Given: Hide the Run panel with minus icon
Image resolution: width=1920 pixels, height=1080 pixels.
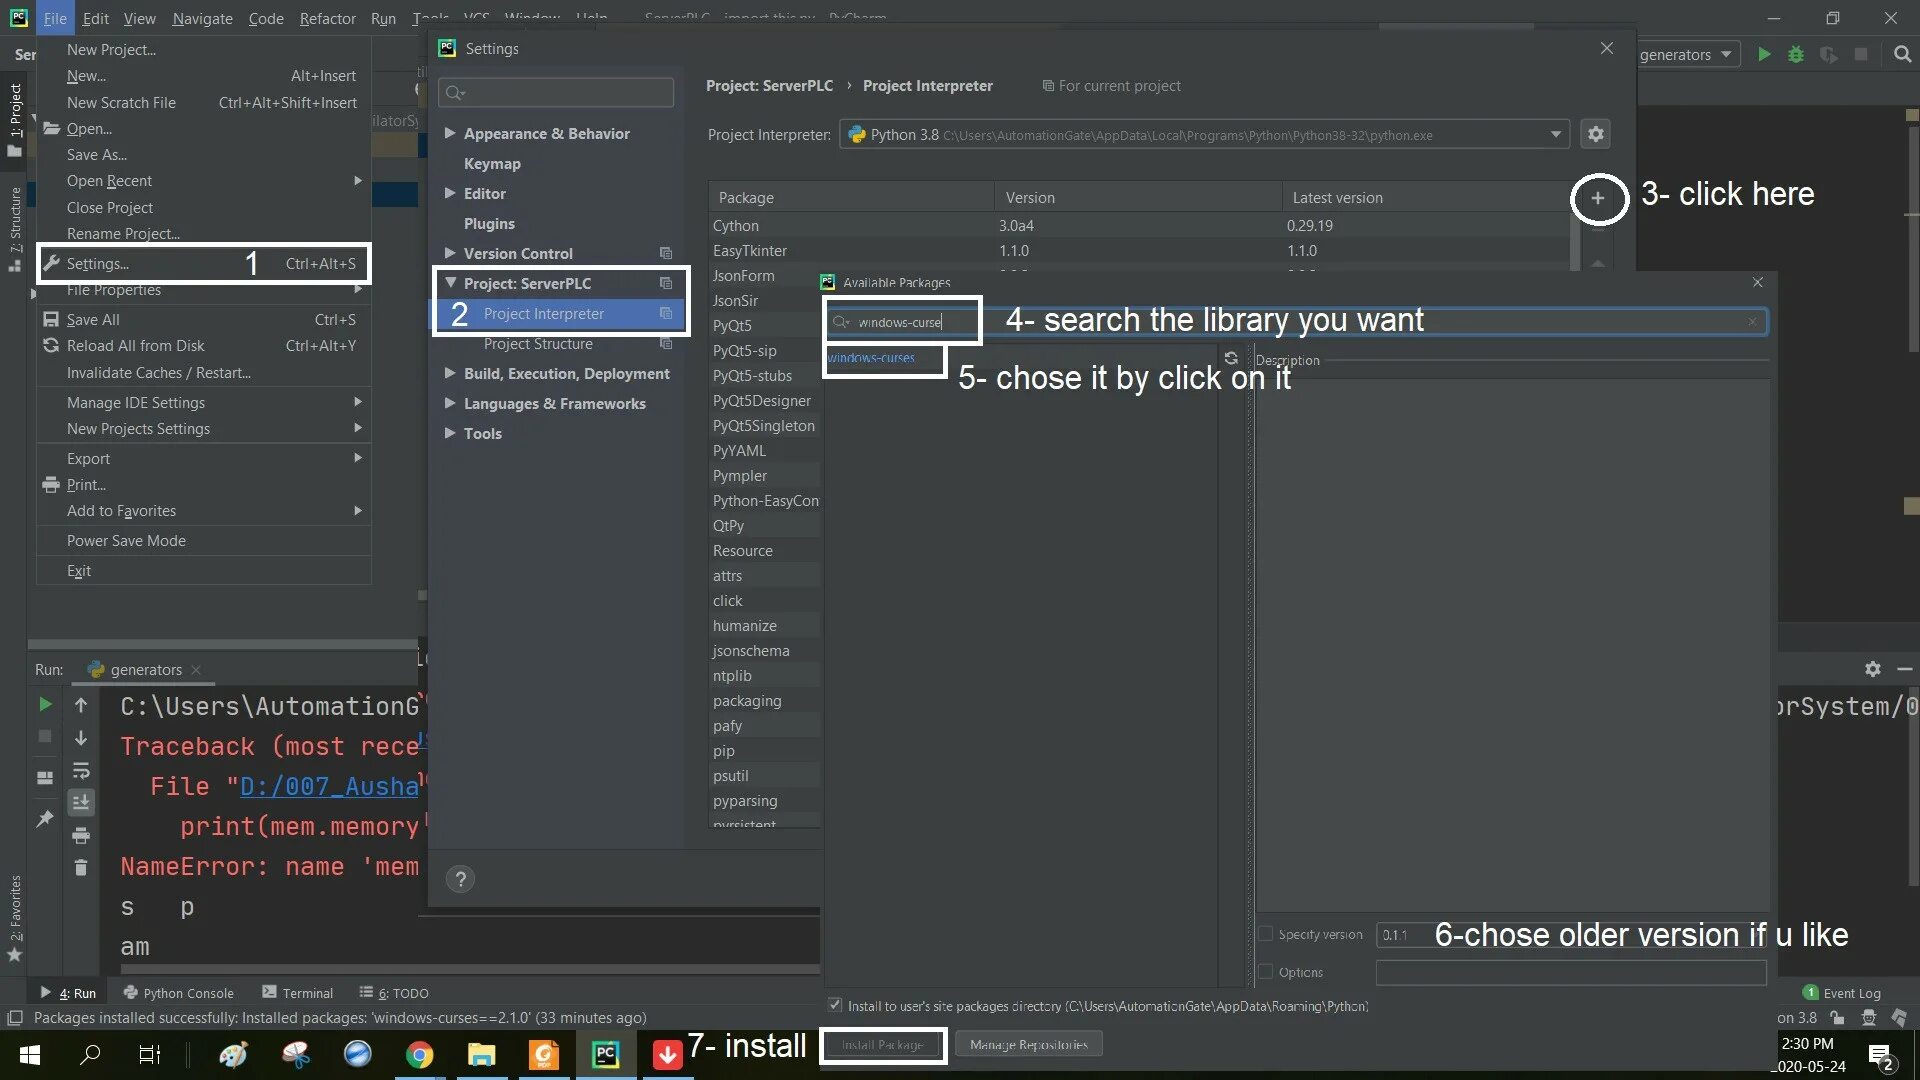Looking at the screenshot, I should (1904, 669).
